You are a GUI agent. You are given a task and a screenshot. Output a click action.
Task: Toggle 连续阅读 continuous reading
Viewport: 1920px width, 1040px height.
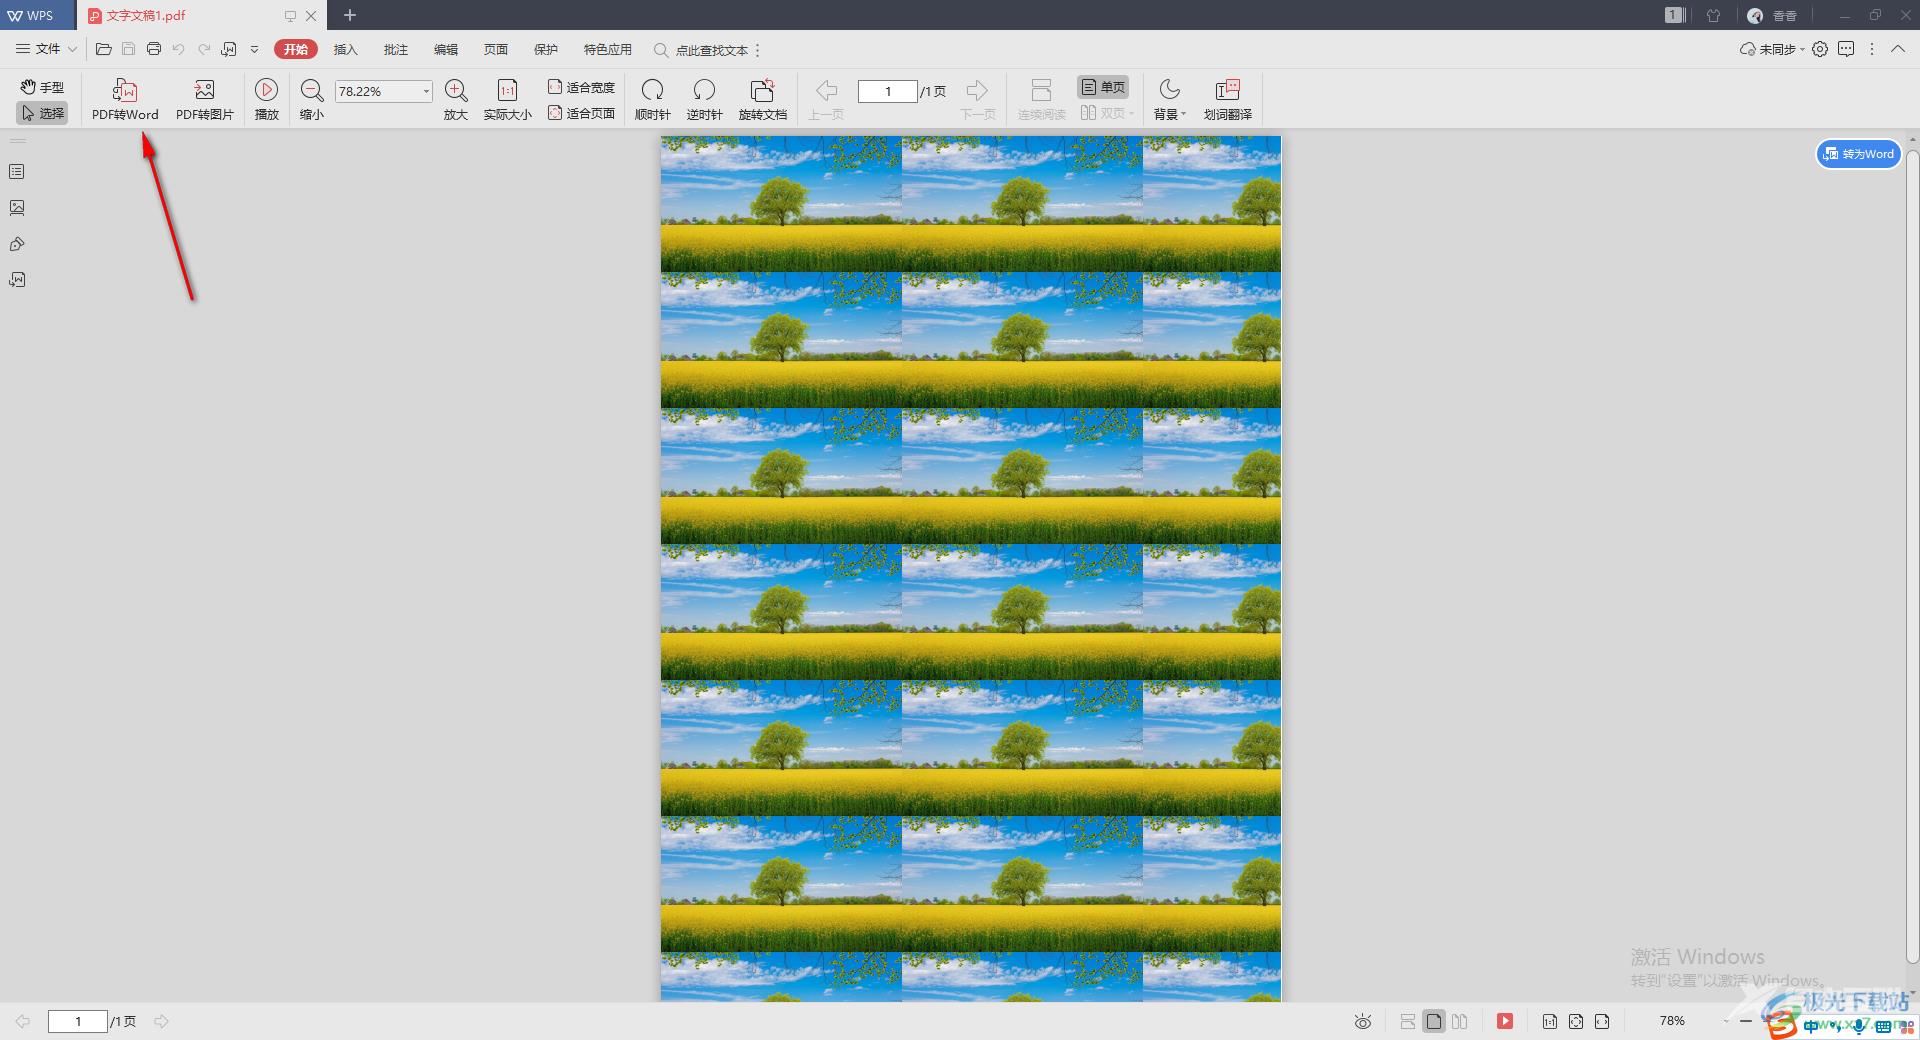(1041, 99)
